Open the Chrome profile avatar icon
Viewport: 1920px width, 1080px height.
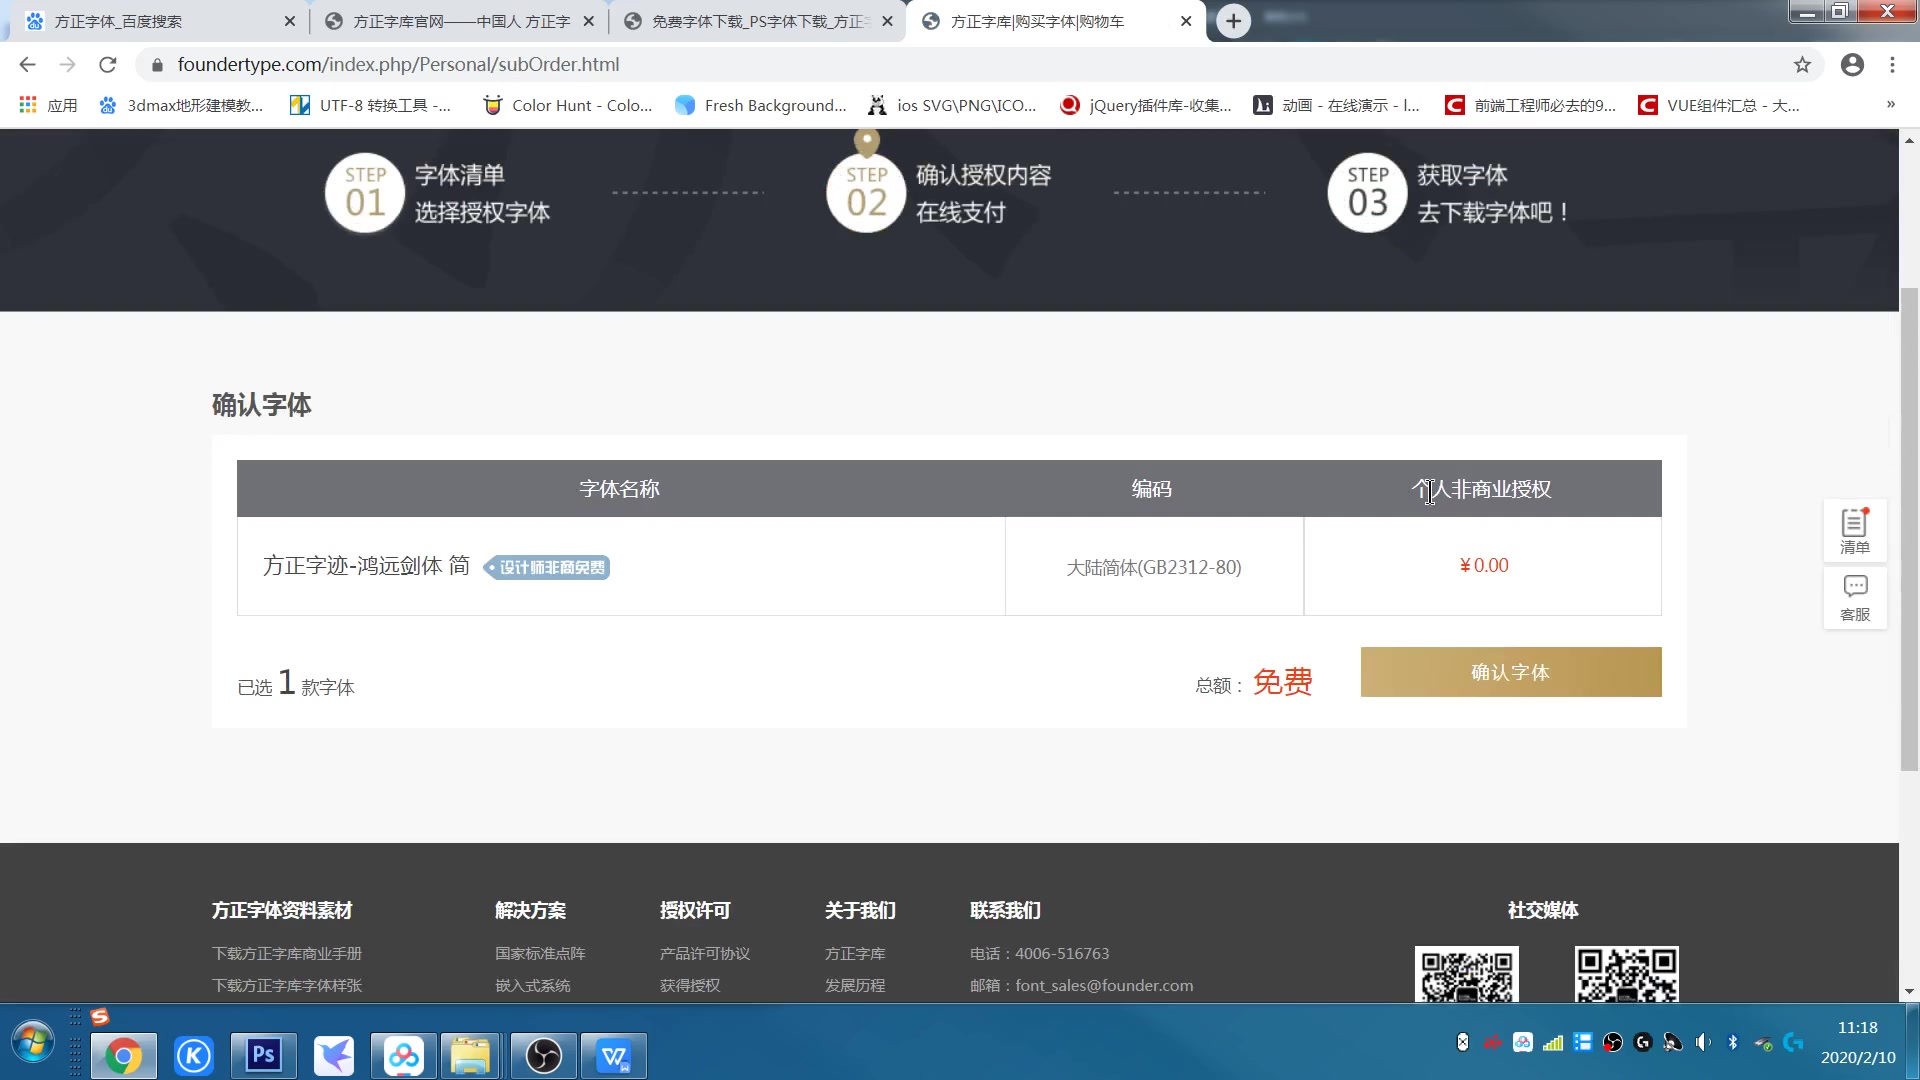point(1852,65)
